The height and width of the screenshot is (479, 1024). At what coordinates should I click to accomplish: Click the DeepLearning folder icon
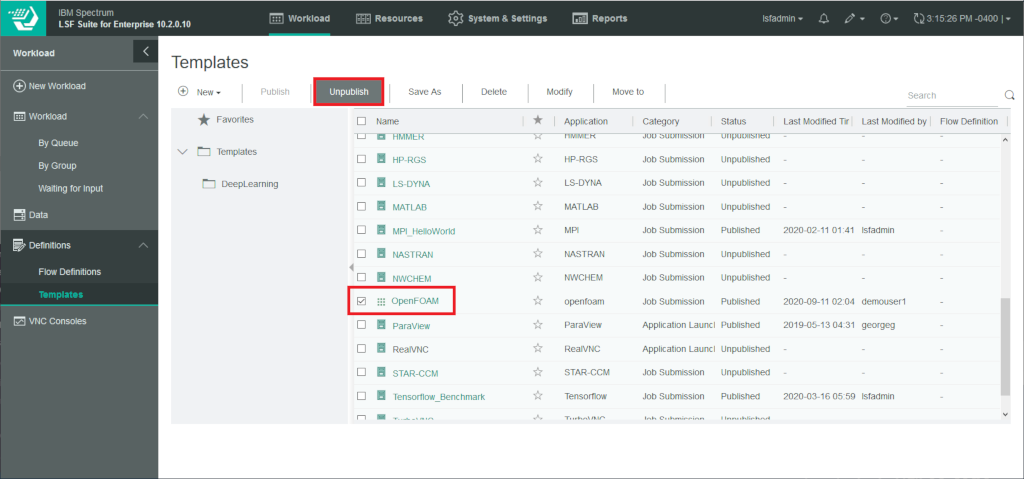click(x=209, y=184)
